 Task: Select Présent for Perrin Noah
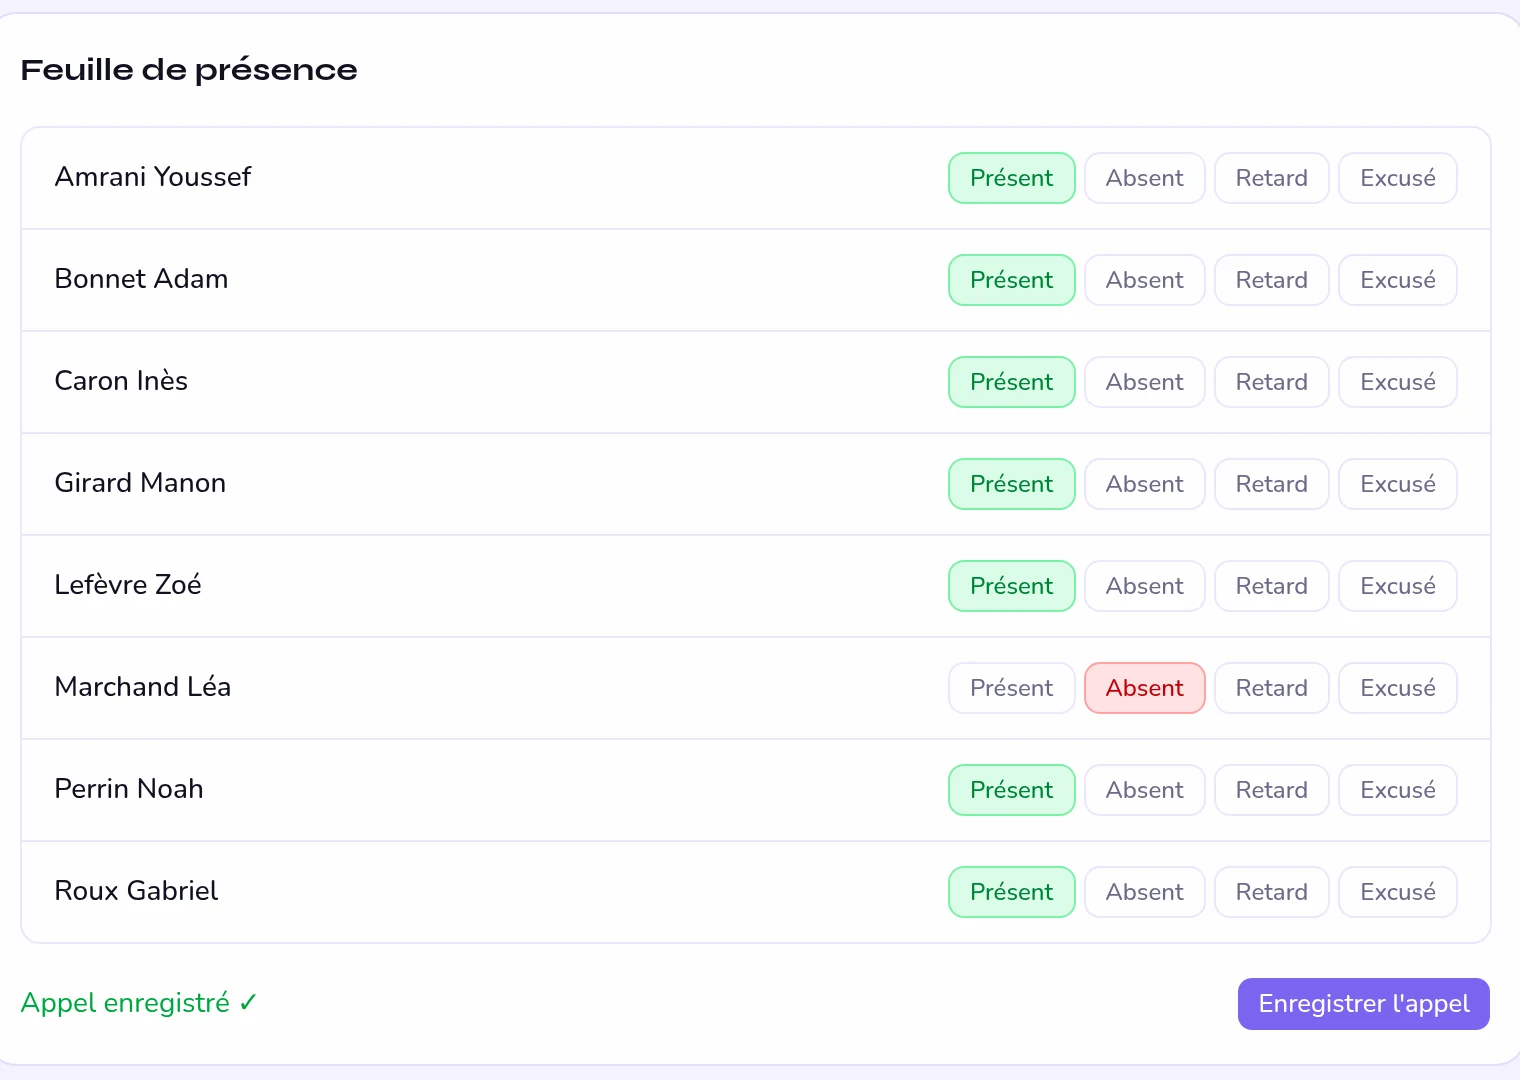[1011, 790]
